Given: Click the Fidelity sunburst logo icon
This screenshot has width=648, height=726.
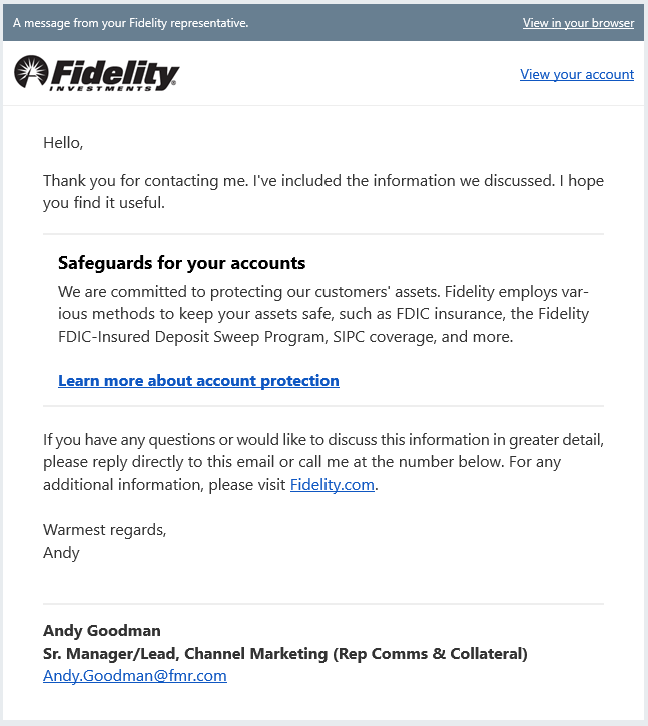Looking at the screenshot, I should tap(31, 72).
